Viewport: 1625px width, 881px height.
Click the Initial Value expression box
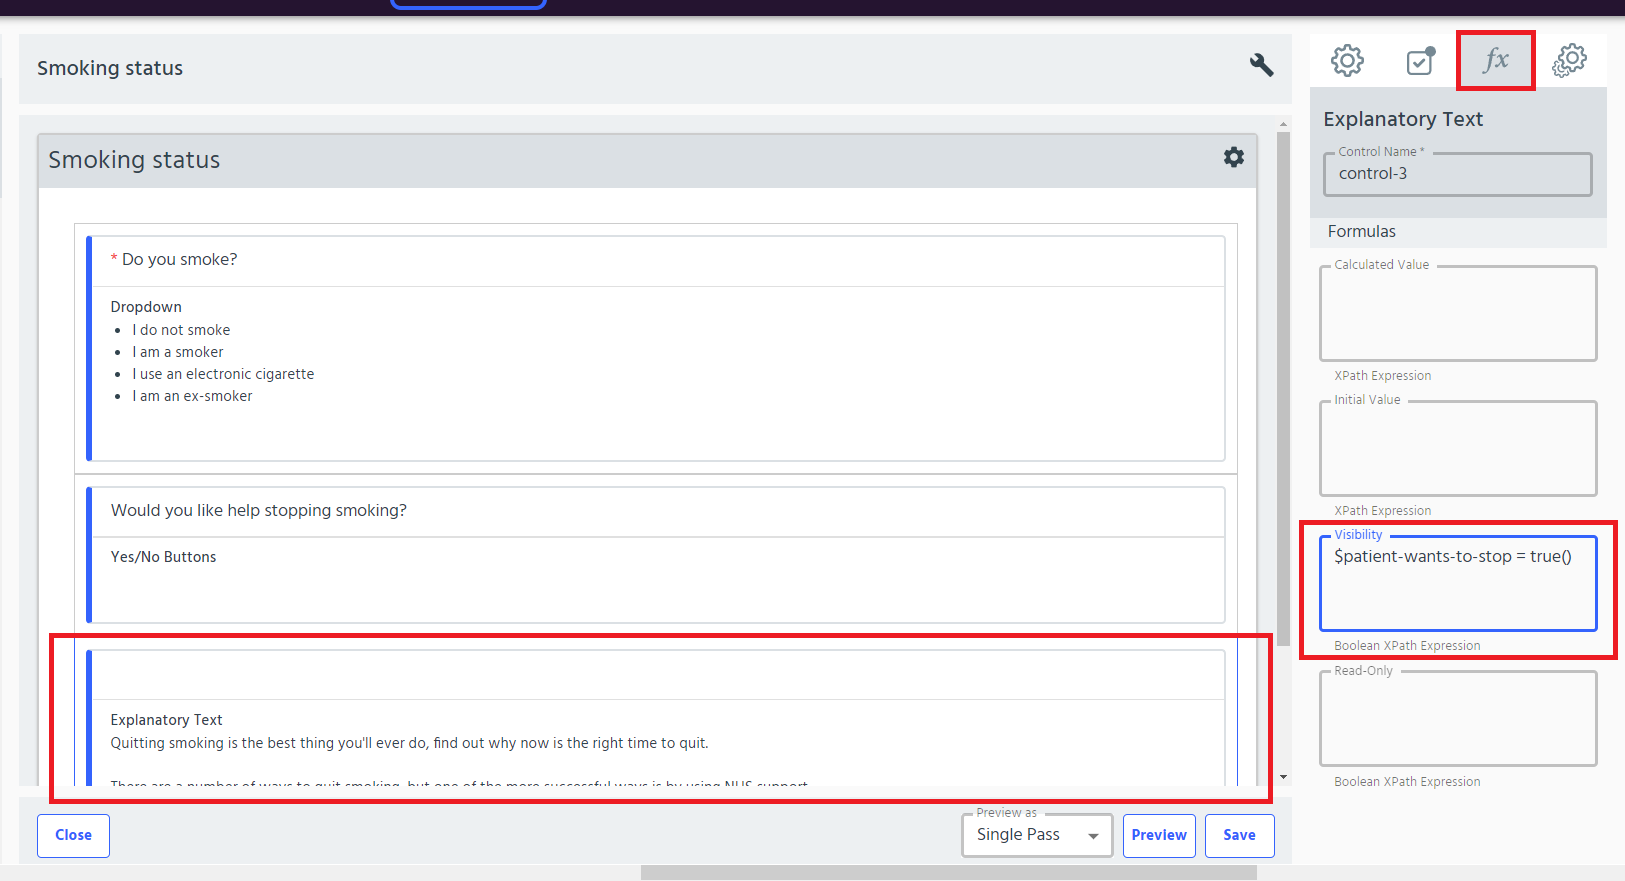click(1458, 448)
